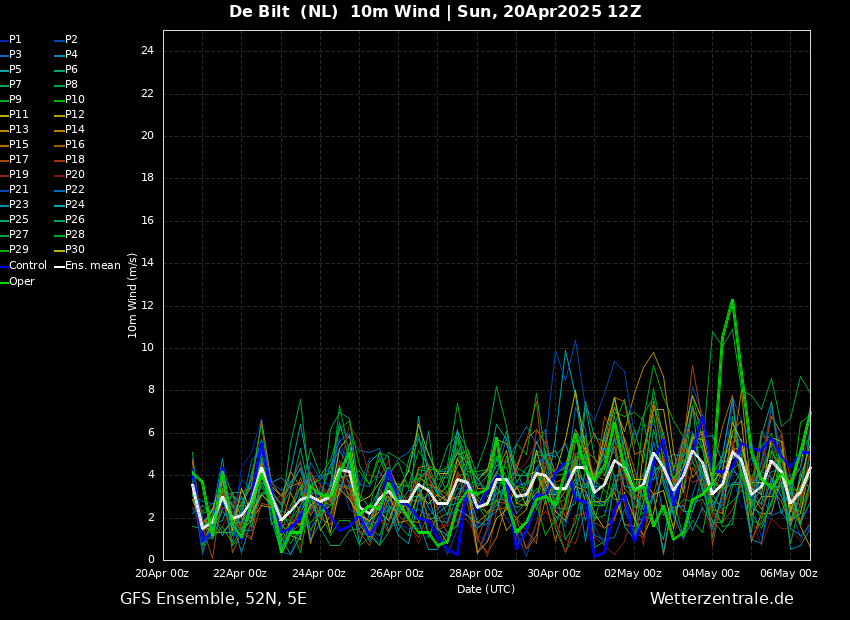Click the chart title De Bilt (NL)
The image size is (850, 620).
[x=284, y=11]
